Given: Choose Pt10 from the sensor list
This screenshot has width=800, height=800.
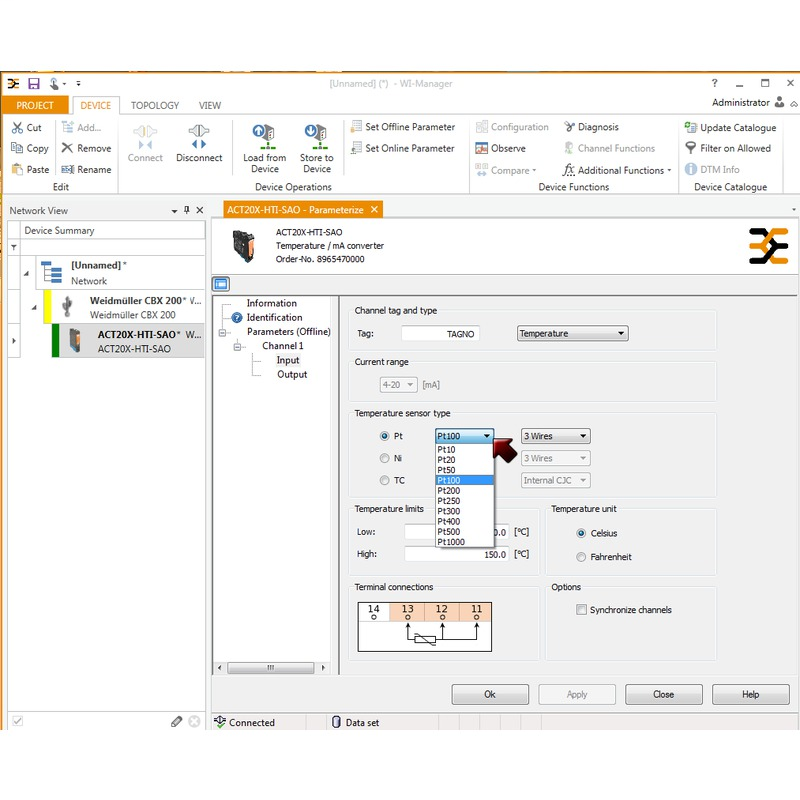Looking at the screenshot, I should tap(464, 449).
